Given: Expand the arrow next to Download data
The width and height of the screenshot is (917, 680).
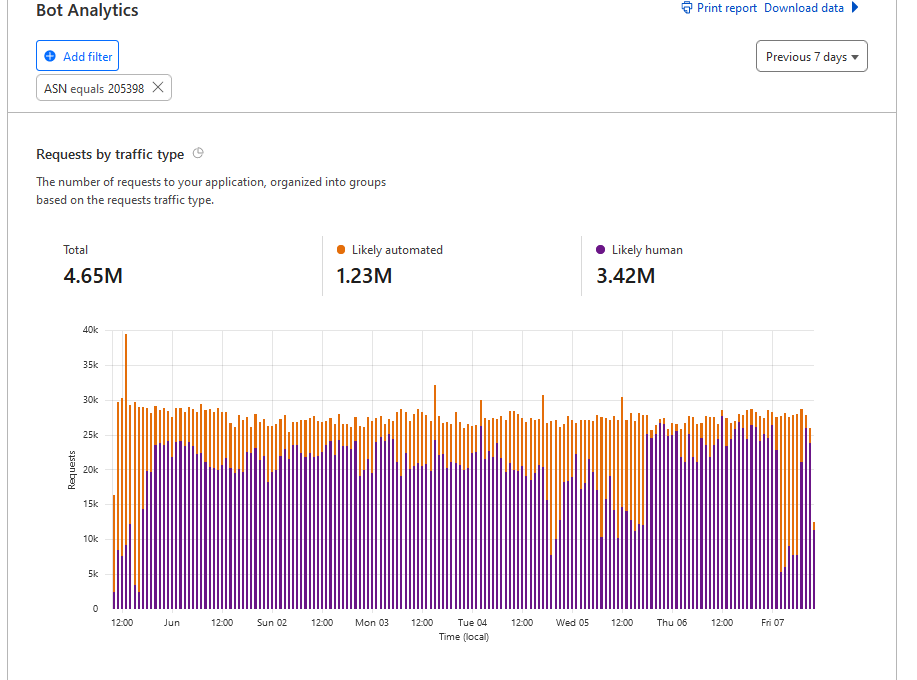Looking at the screenshot, I should click(x=854, y=8).
